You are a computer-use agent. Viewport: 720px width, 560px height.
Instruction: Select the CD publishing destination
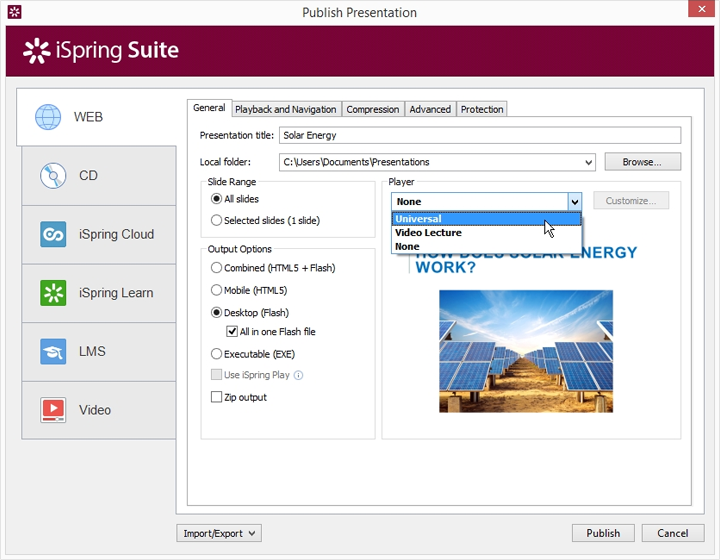pos(99,176)
